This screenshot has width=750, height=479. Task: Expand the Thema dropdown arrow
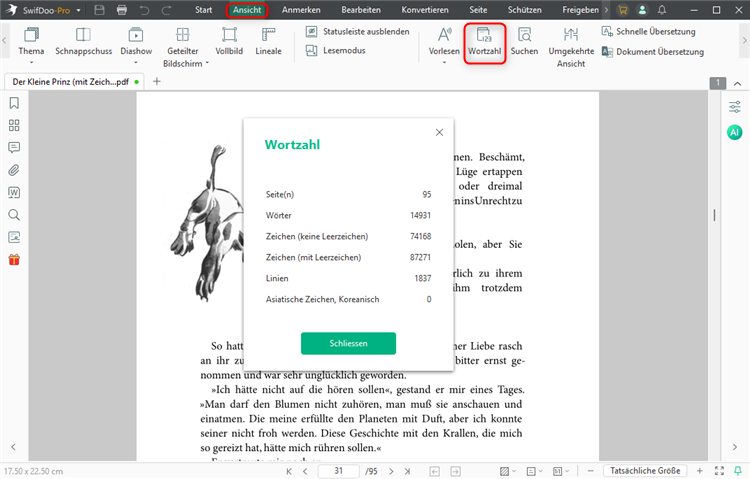pyautogui.click(x=32, y=62)
